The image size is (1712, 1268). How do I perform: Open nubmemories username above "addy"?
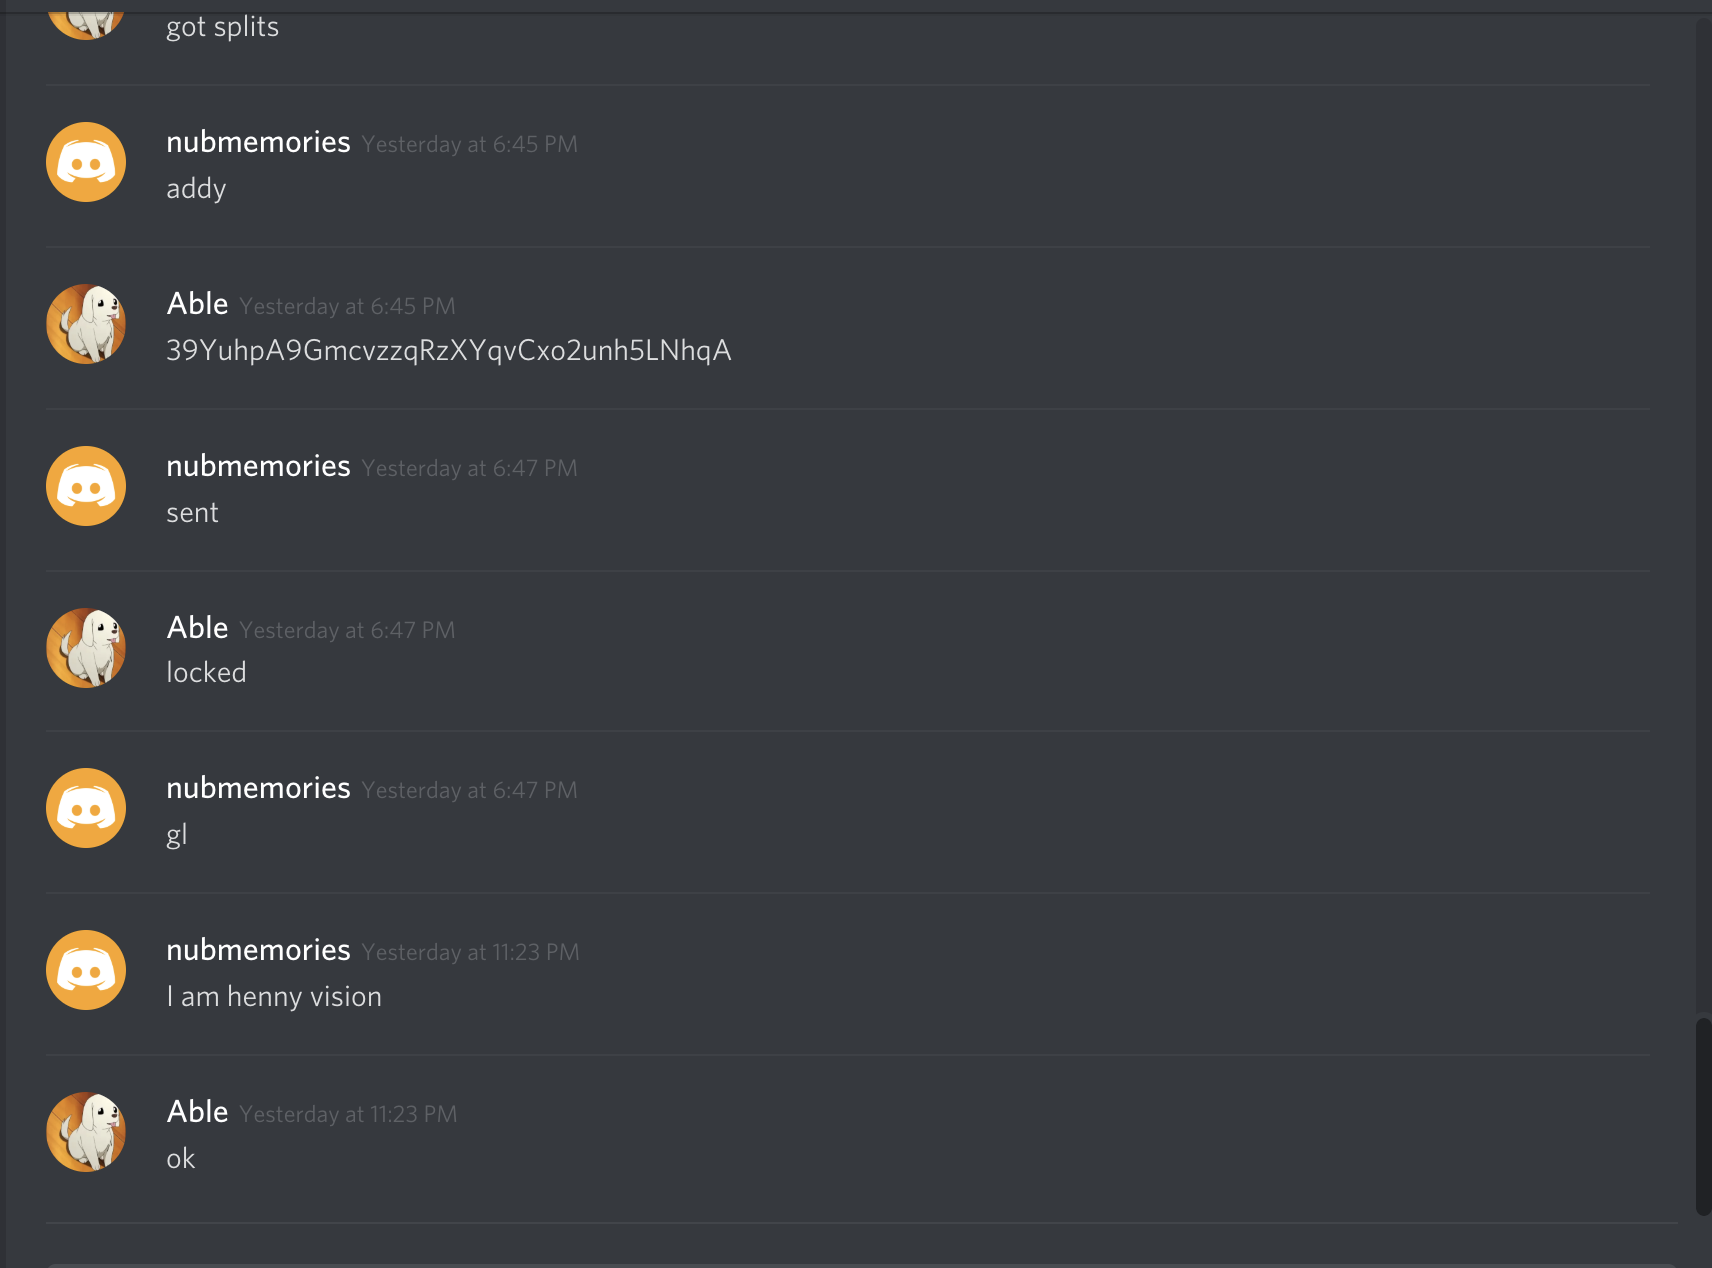(x=258, y=143)
